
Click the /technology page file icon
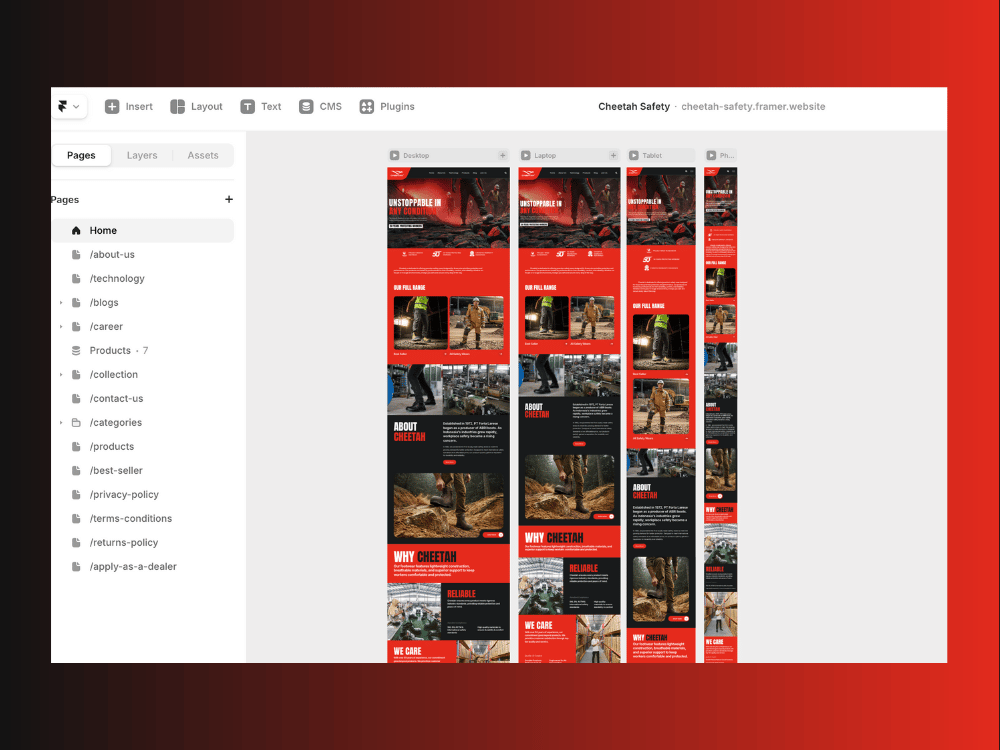[x=76, y=279]
